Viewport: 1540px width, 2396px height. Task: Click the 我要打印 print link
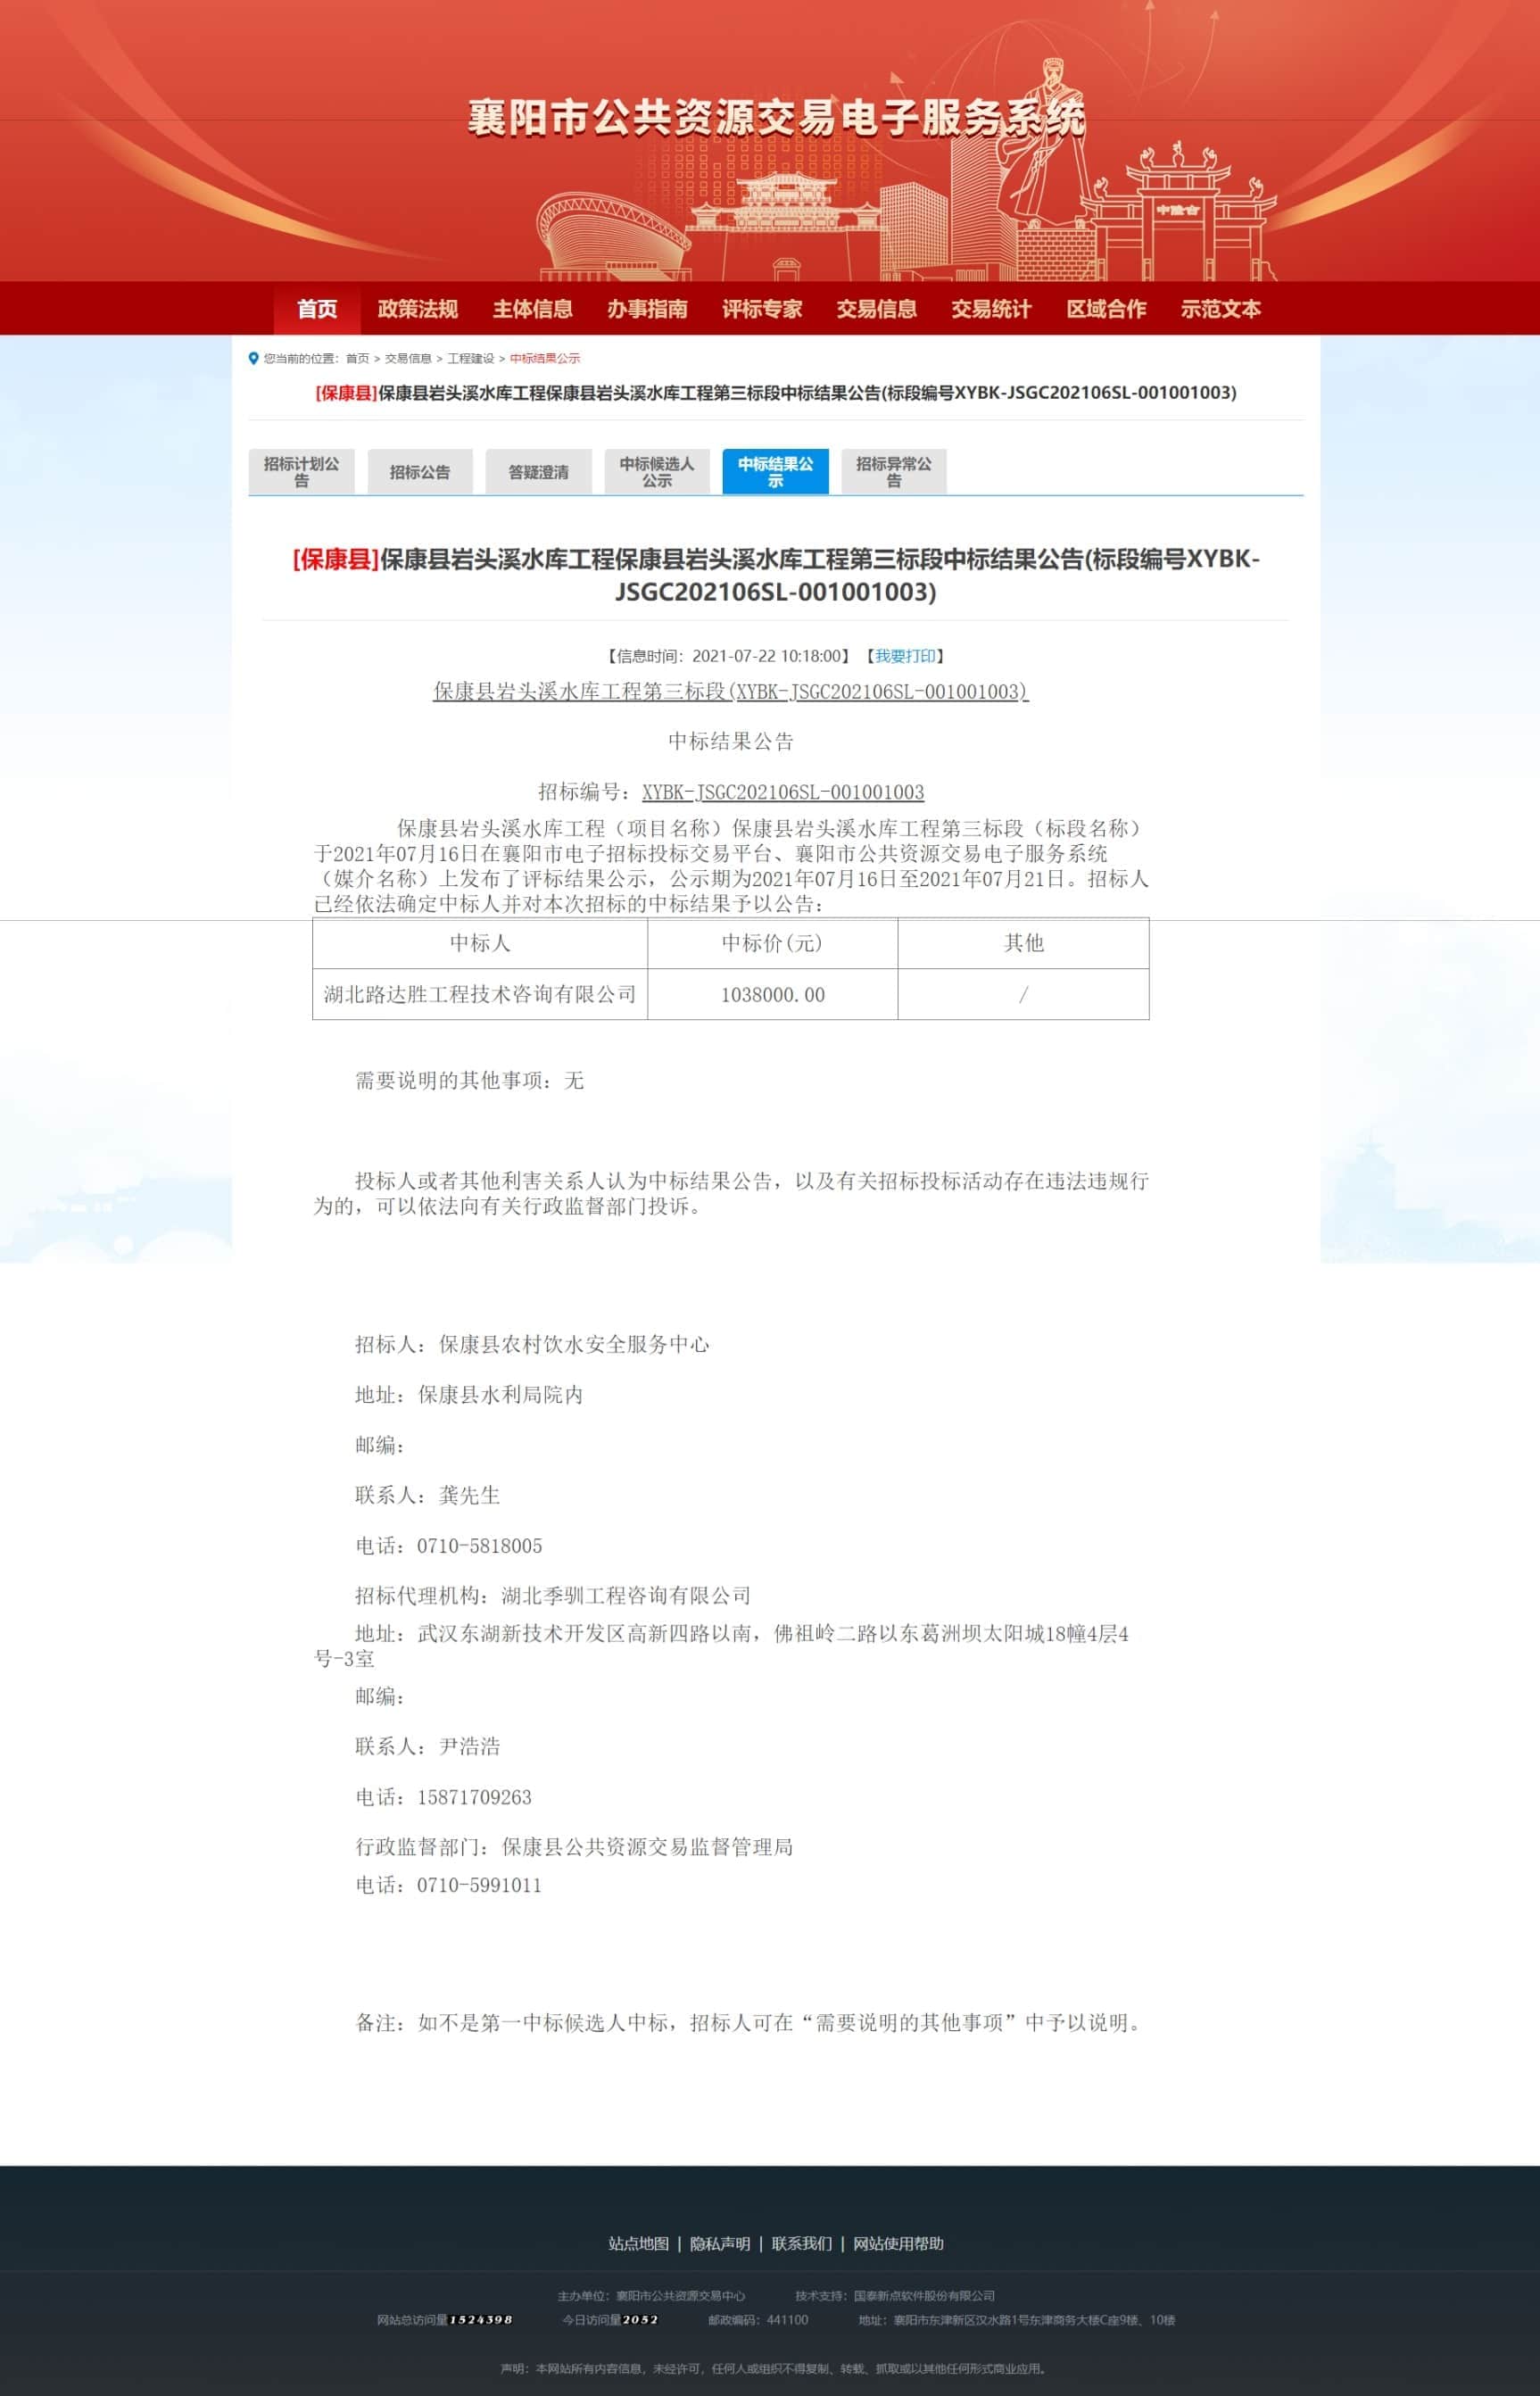(x=905, y=656)
